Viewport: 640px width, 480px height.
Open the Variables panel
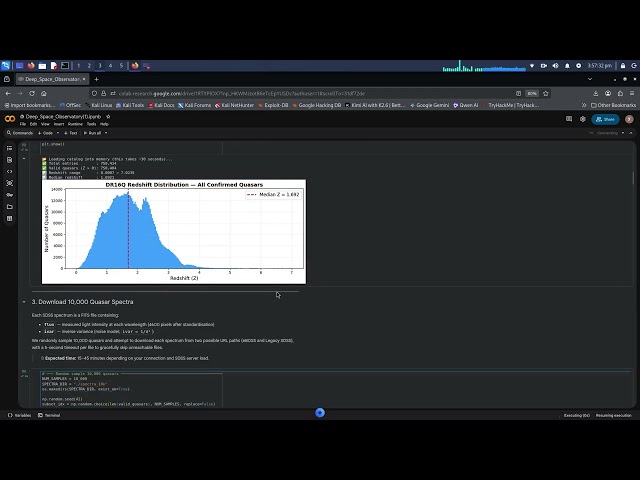(x=20, y=415)
